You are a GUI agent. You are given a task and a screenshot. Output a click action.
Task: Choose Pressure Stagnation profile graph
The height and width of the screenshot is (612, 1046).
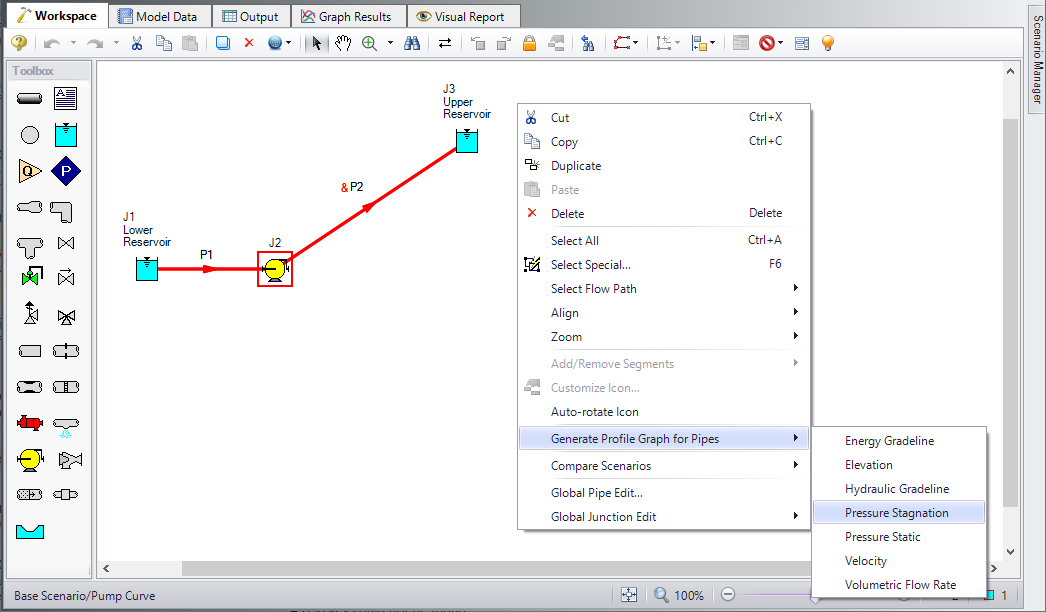point(898,512)
